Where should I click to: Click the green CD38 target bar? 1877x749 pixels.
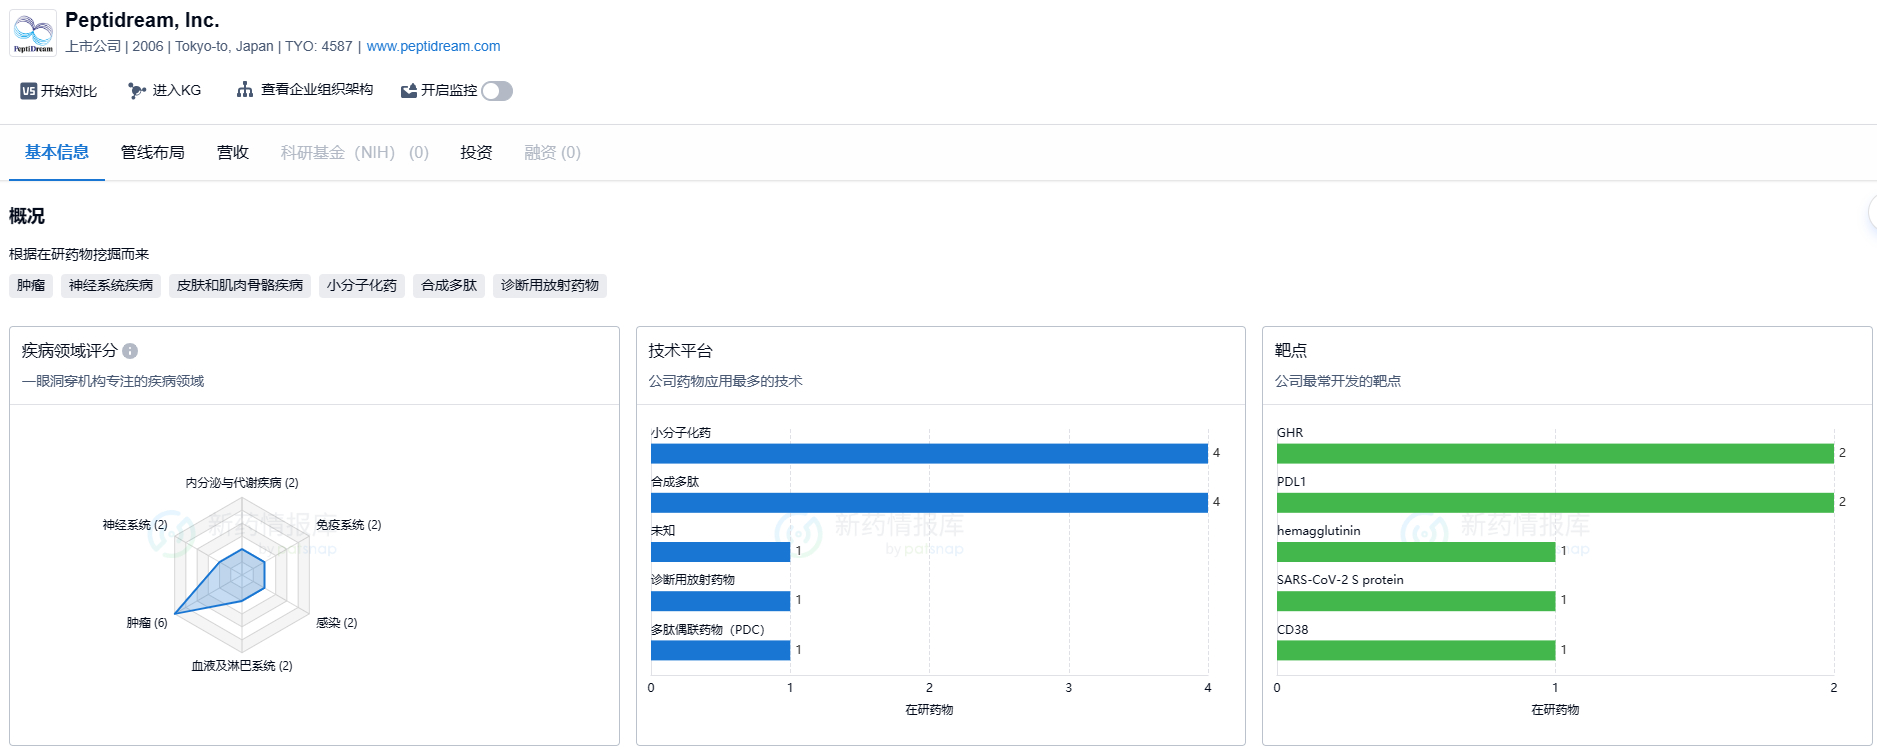click(1415, 650)
